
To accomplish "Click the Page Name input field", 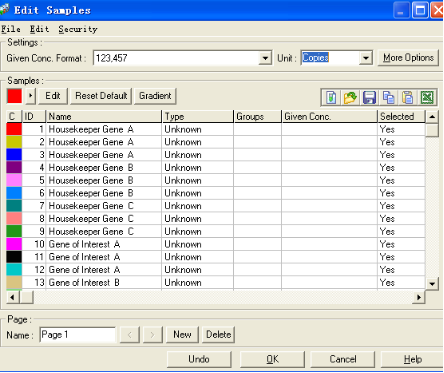I will pos(78,335).
